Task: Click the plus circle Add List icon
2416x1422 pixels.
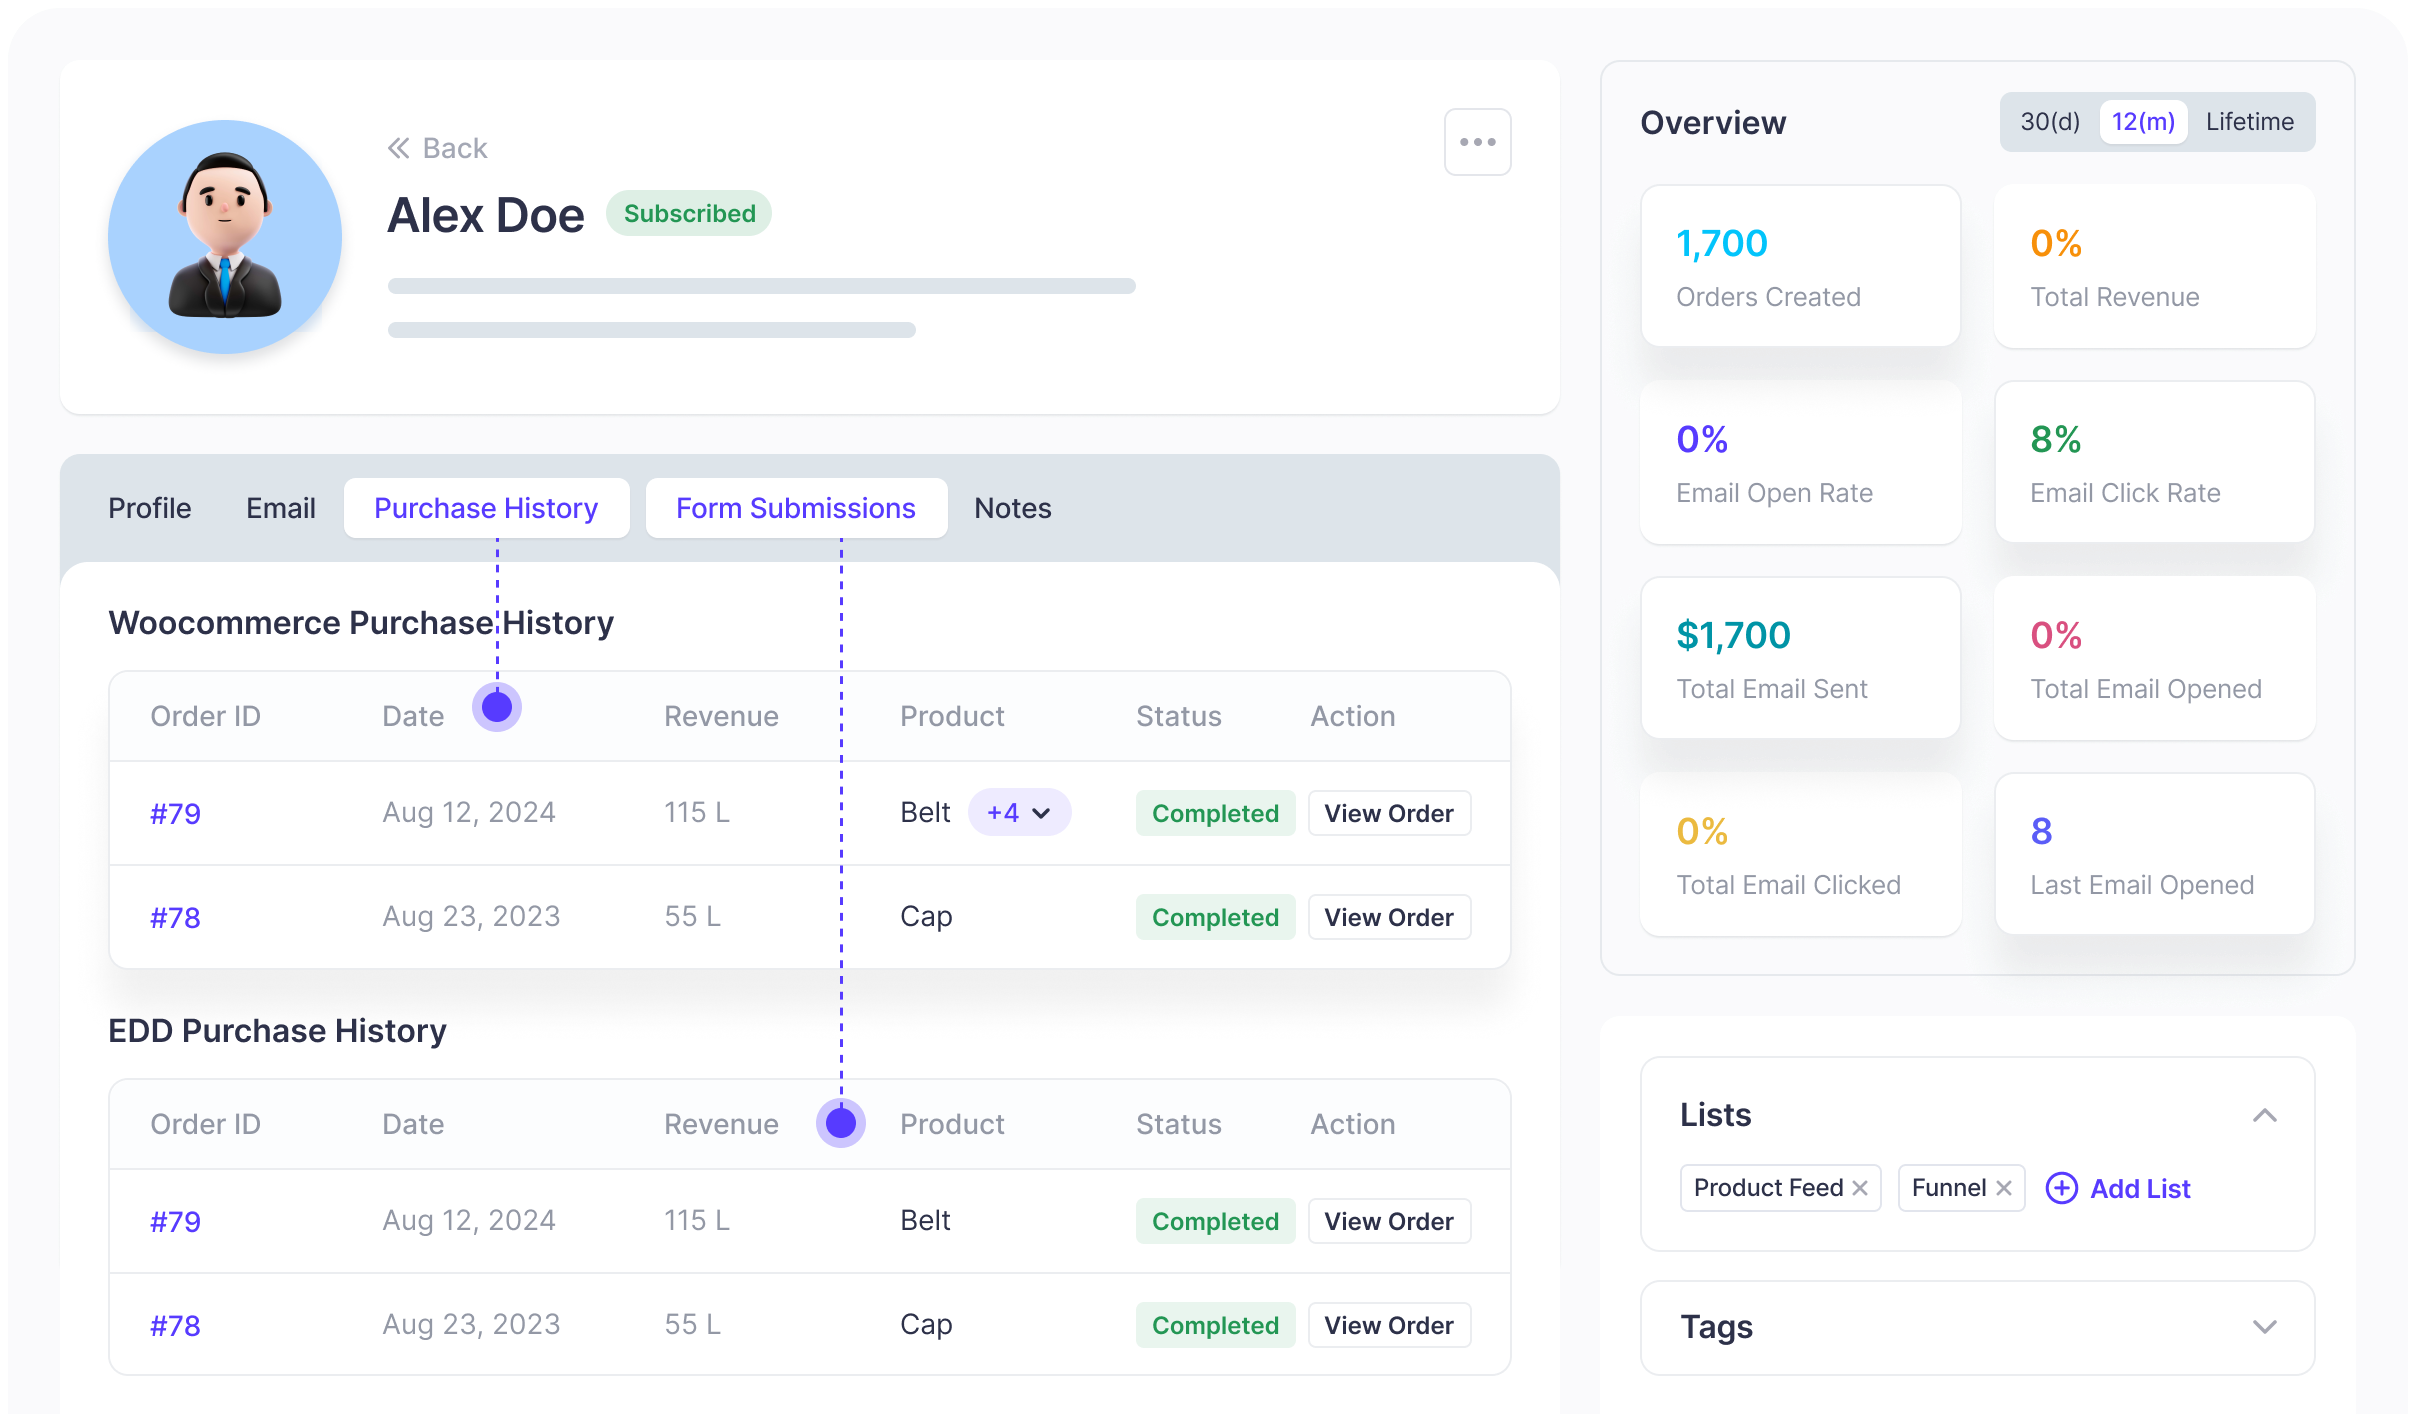Action: tap(2061, 1188)
